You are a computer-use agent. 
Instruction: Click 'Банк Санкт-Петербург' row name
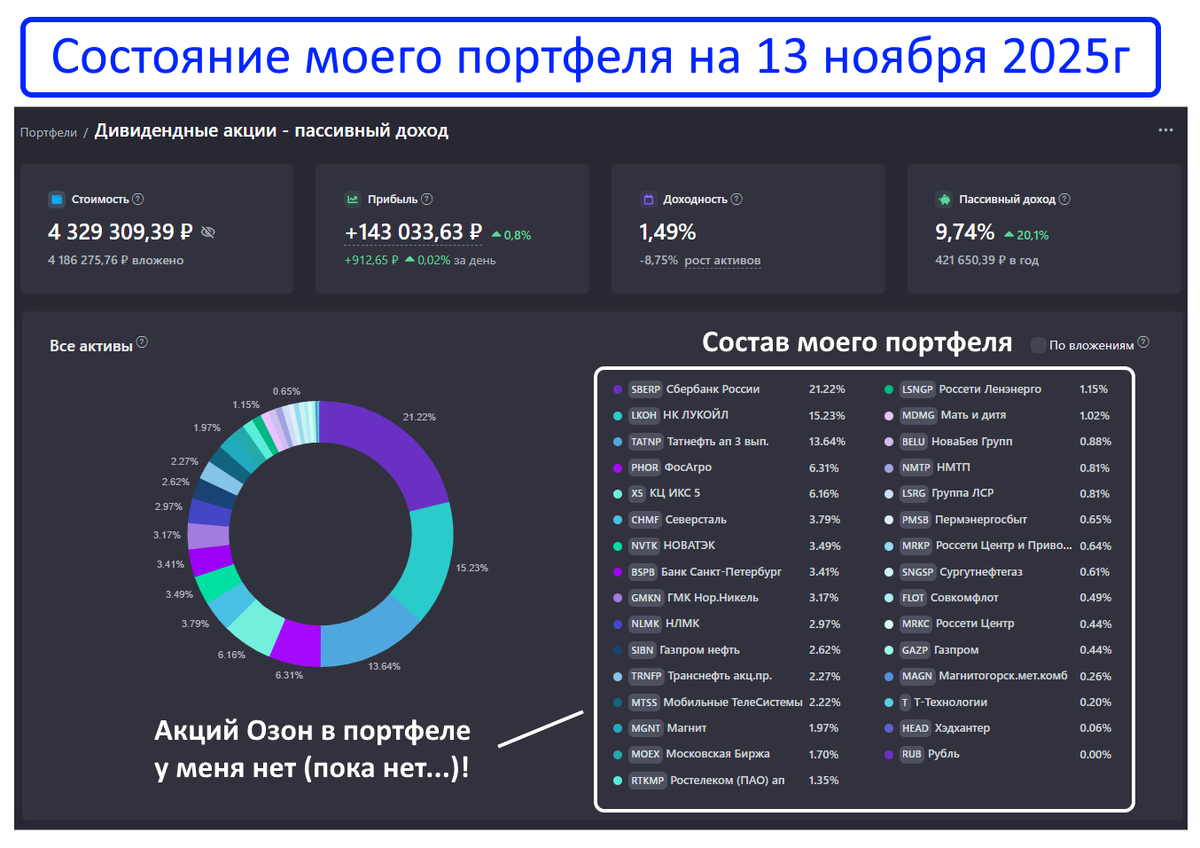pos(721,571)
